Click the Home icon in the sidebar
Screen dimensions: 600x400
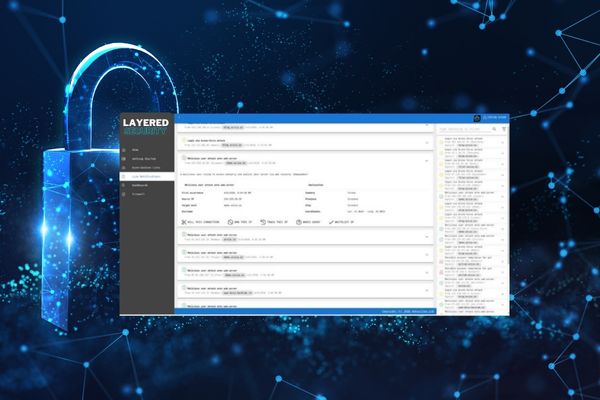click(125, 149)
